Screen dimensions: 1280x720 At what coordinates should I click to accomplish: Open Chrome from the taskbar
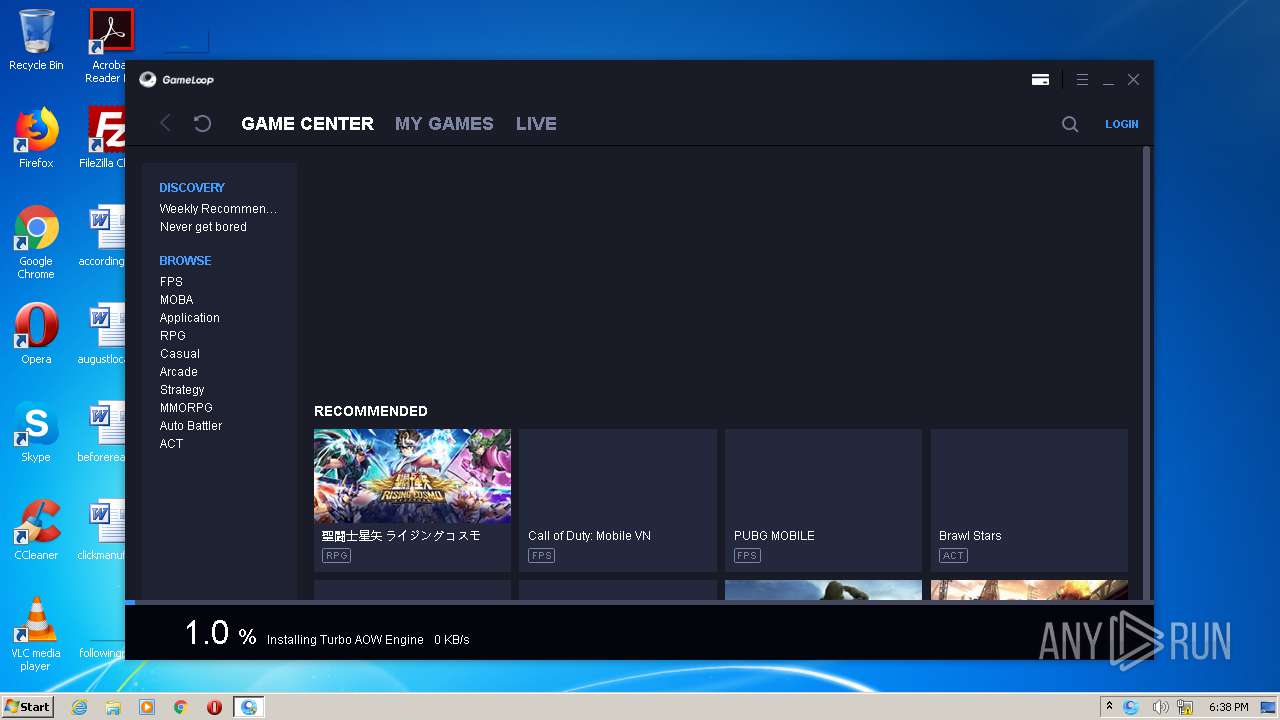pos(180,707)
